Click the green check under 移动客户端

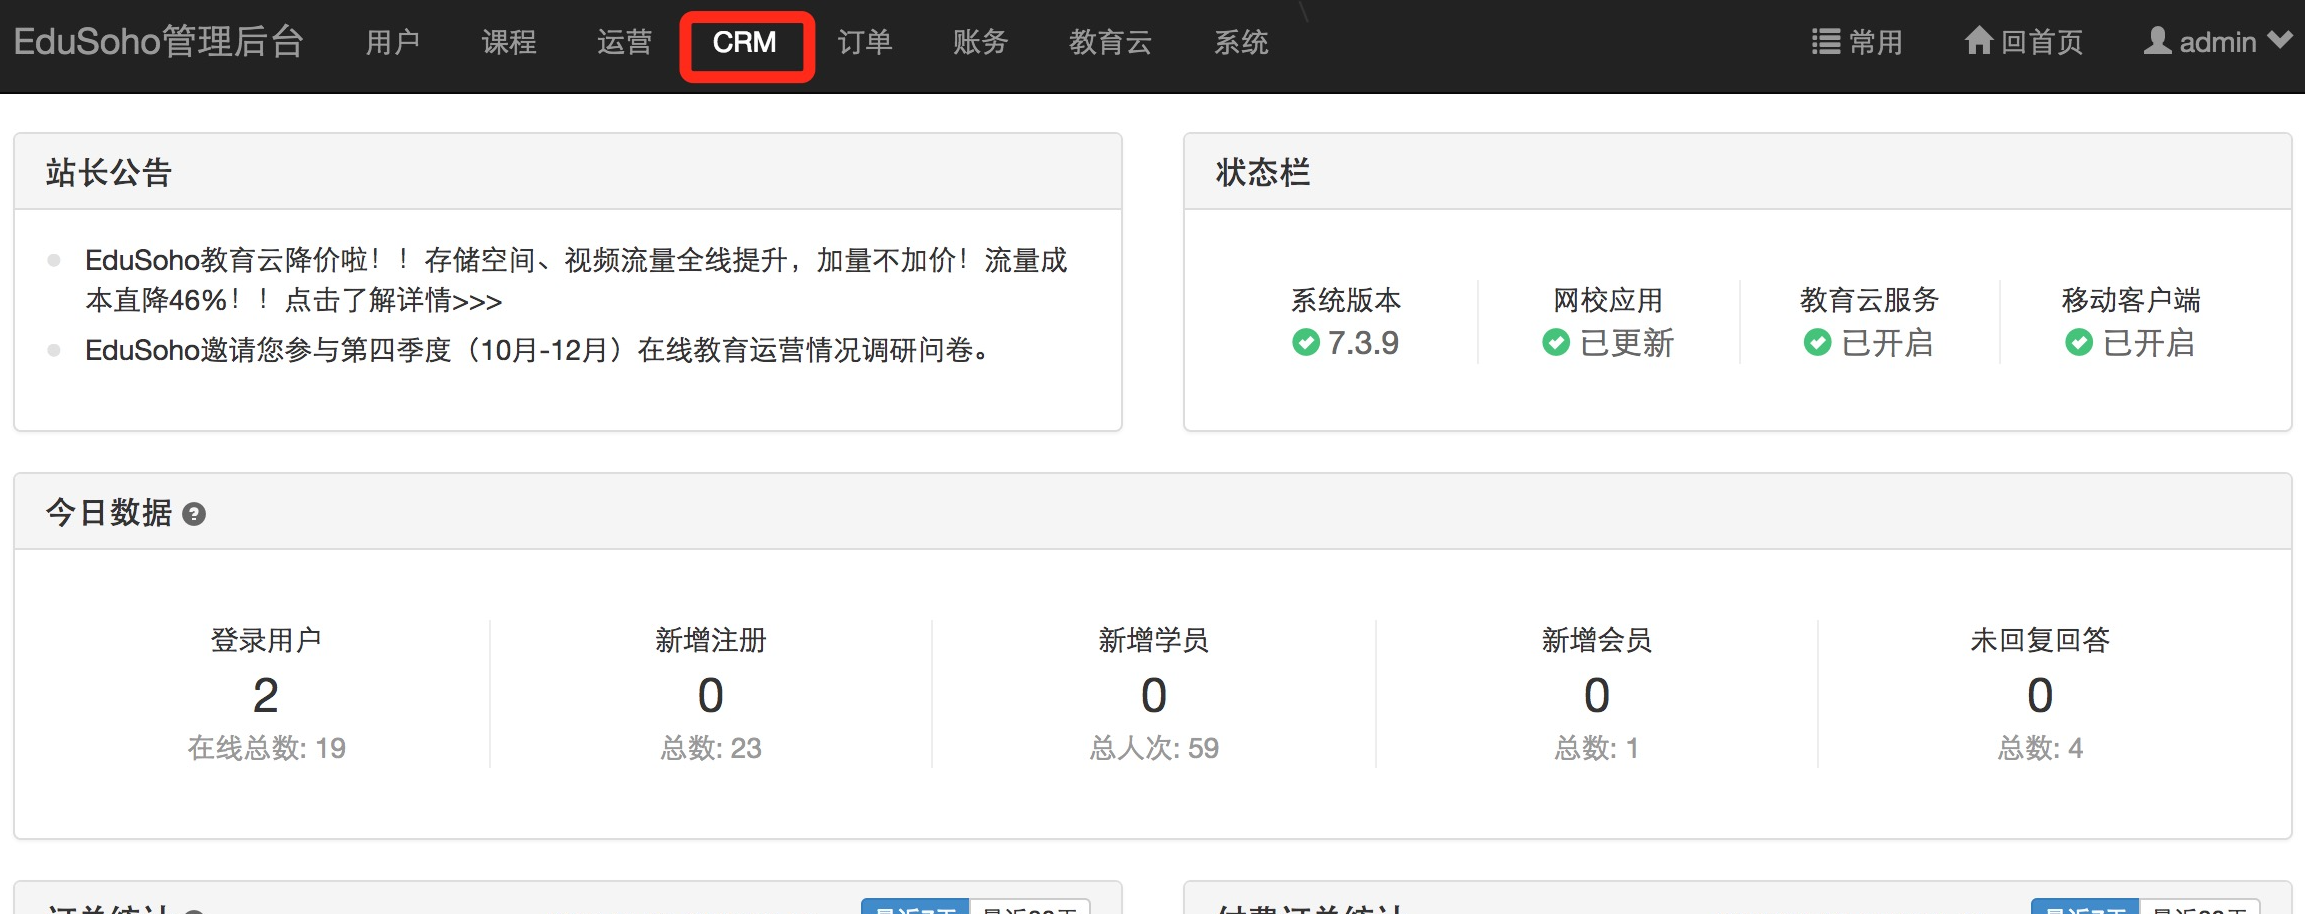pyautogui.click(x=2078, y=343)
